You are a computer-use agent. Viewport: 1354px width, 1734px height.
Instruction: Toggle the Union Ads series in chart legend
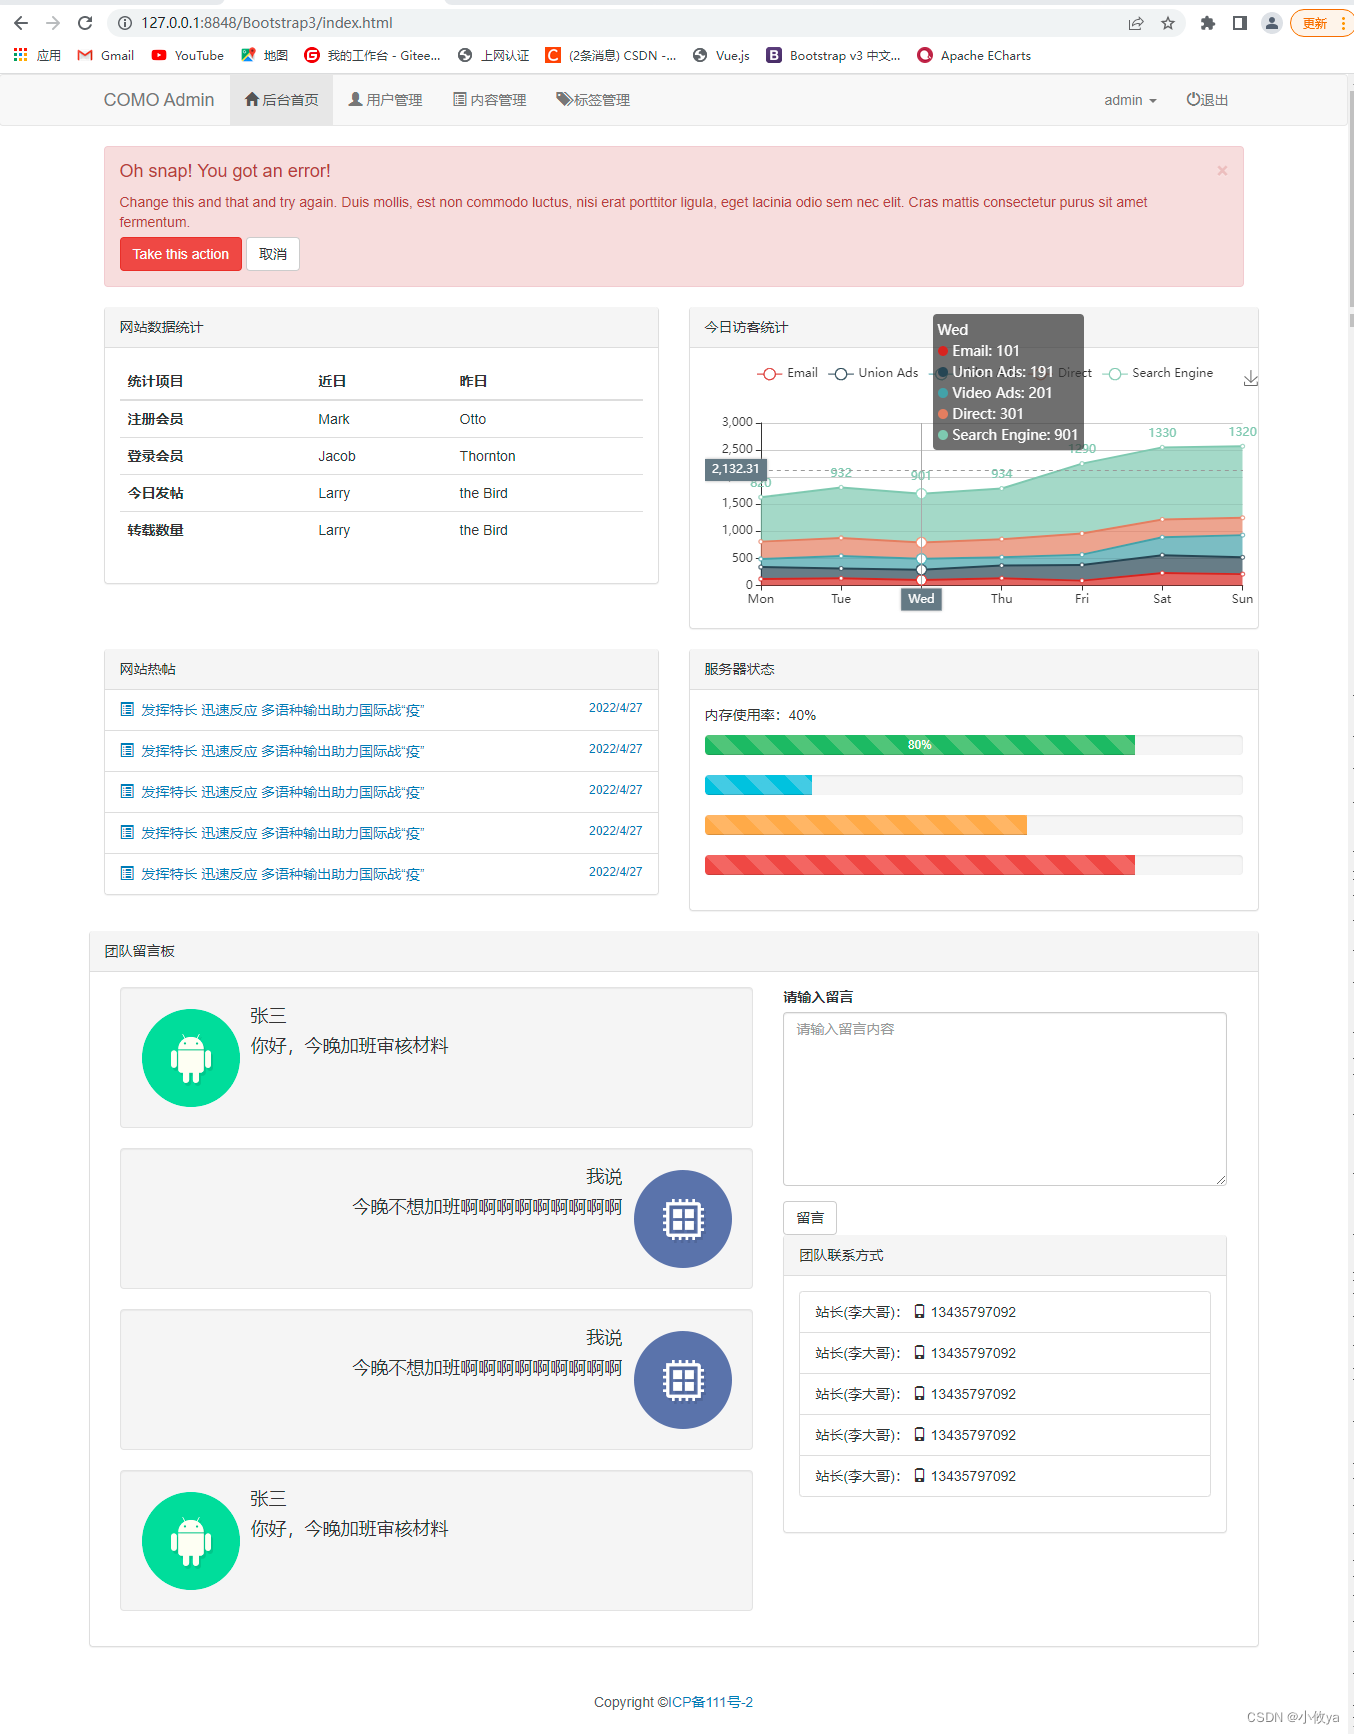coord(874,373)
